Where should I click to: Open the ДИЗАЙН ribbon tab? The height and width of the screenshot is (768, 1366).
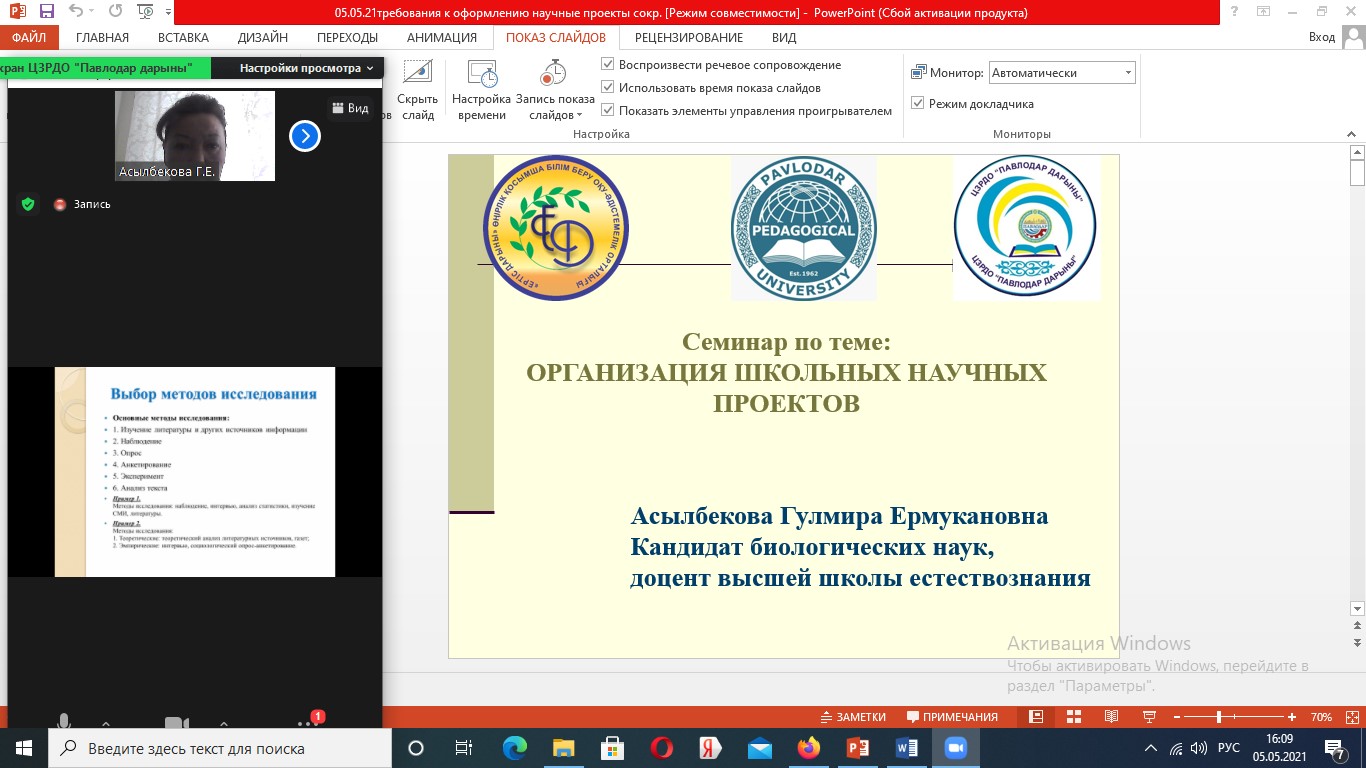pyautogui.click(x=263, y=38)
